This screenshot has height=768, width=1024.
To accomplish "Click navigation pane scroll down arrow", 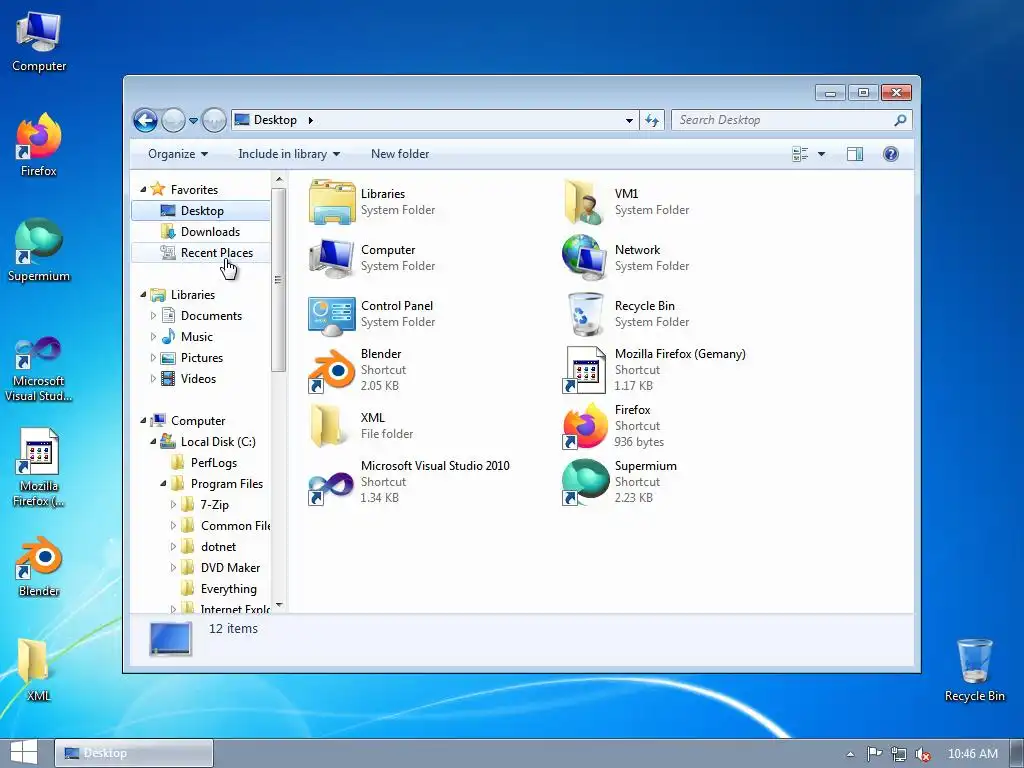I will click(x=279, y=605).
